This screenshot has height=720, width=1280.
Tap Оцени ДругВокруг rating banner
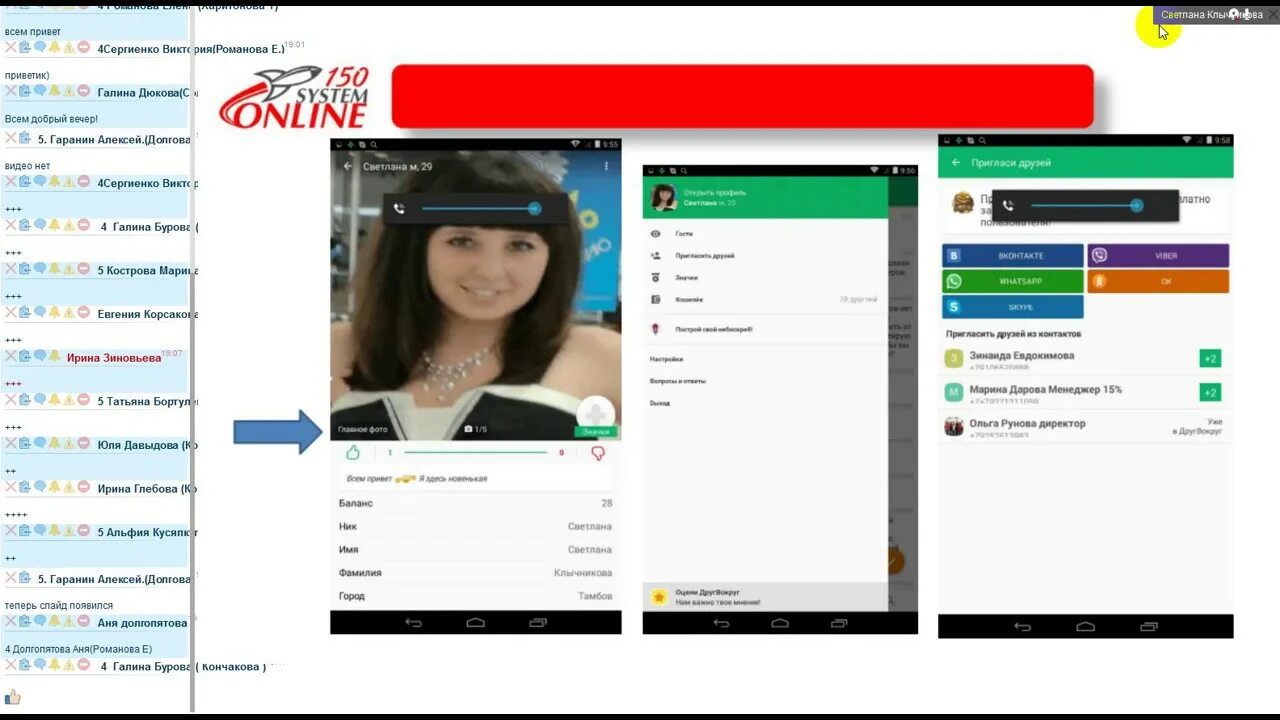[765, 597]
